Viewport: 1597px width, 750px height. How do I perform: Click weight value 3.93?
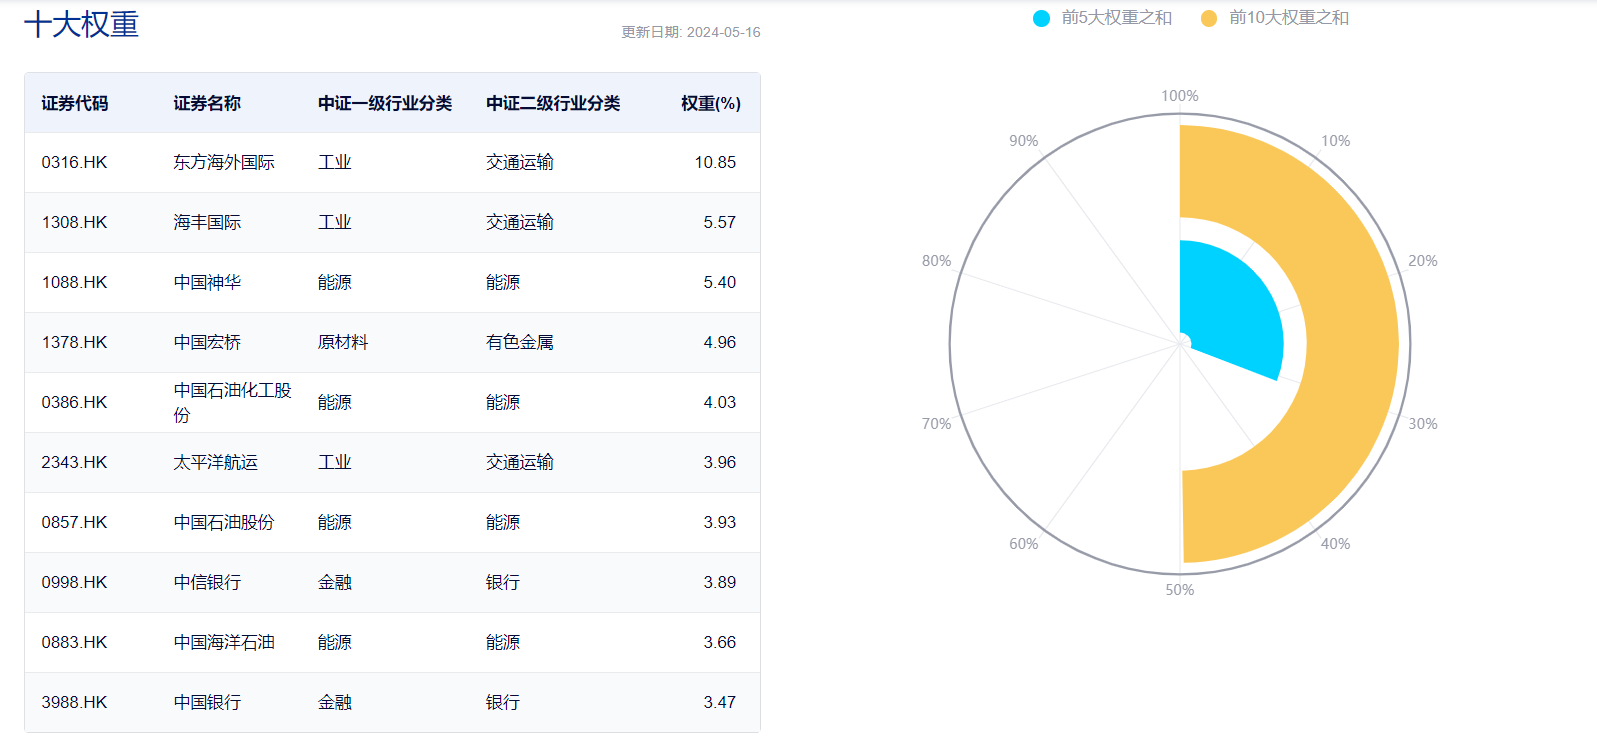(719, 522)
